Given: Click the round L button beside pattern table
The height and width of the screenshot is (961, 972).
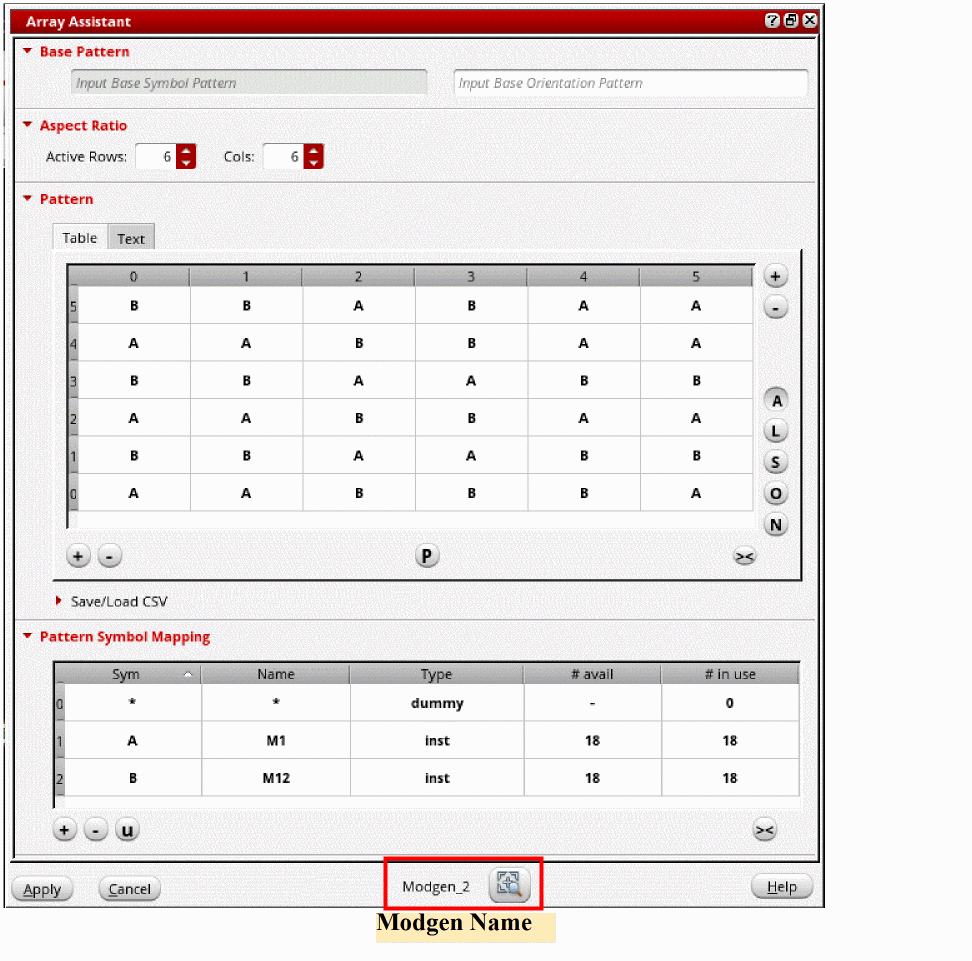Looking at the screenshot, I should tap(775, 432).
